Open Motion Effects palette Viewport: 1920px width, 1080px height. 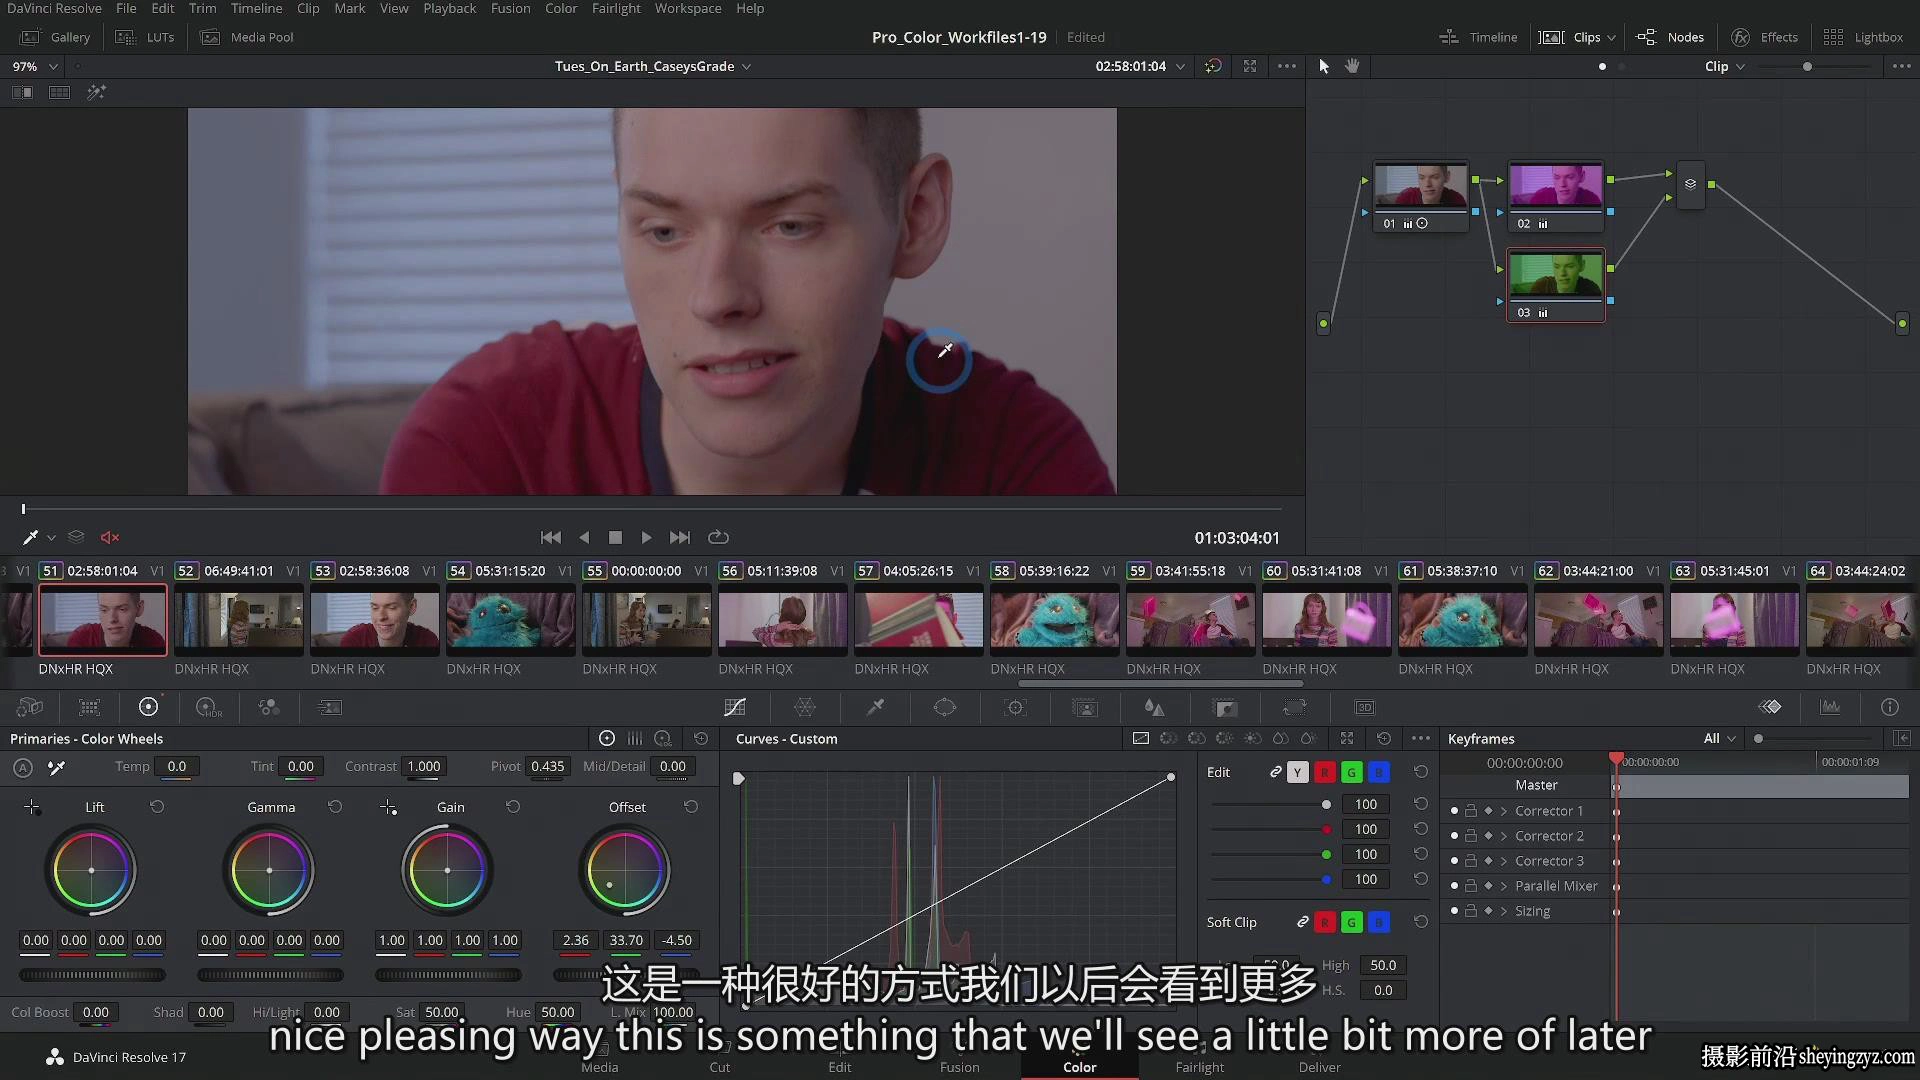pos(329,707)
